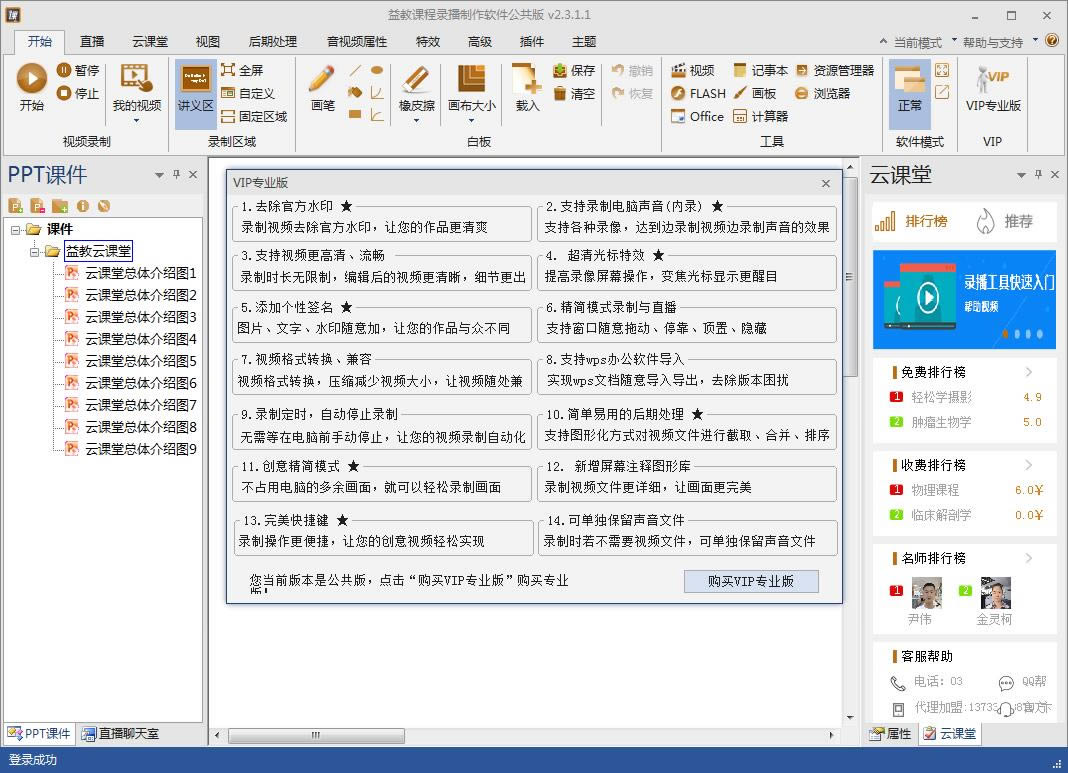Select 云课堂总体介绍图3 in tree
The image size is (1068, 773).
point(140,317)
